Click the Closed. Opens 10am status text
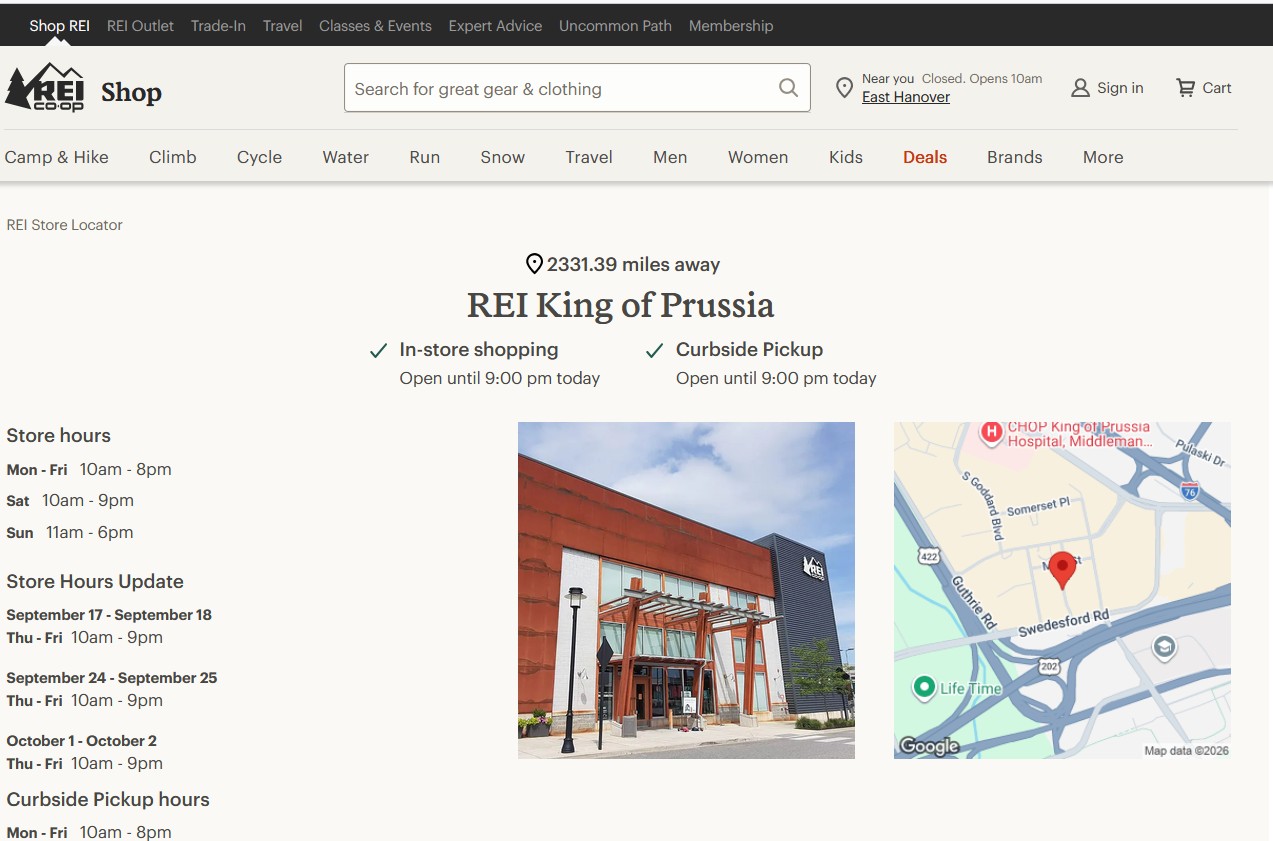The width and height of the screenshot is (1273, 841). pyautogui.click(x=982, y=79)
